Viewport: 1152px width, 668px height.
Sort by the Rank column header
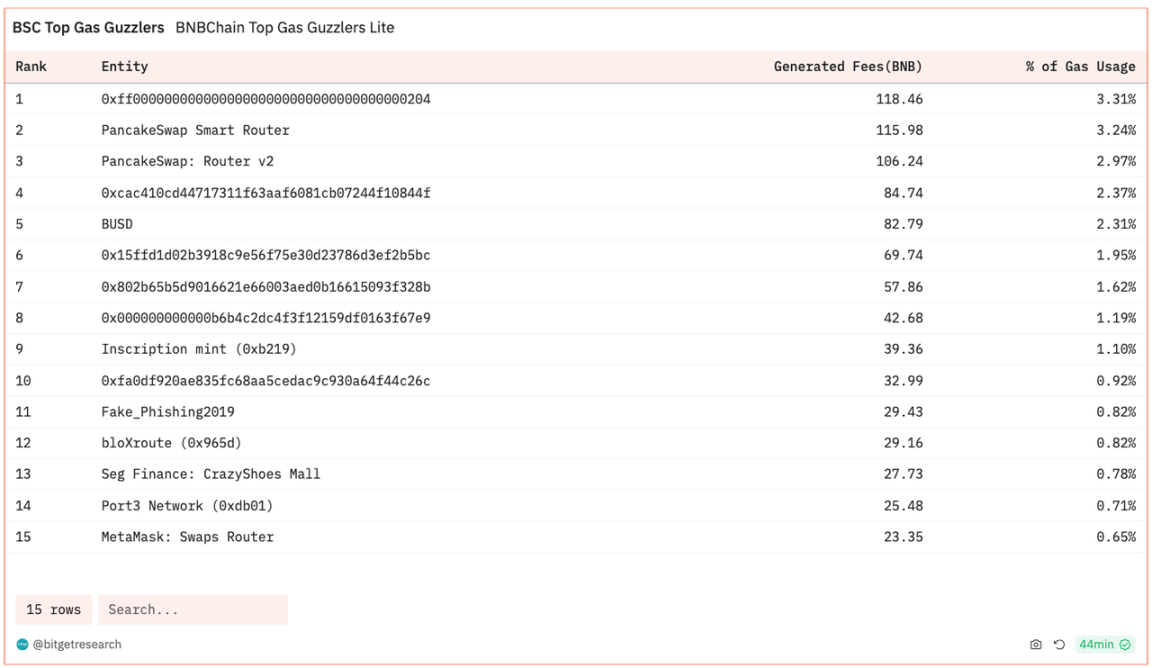31,67
